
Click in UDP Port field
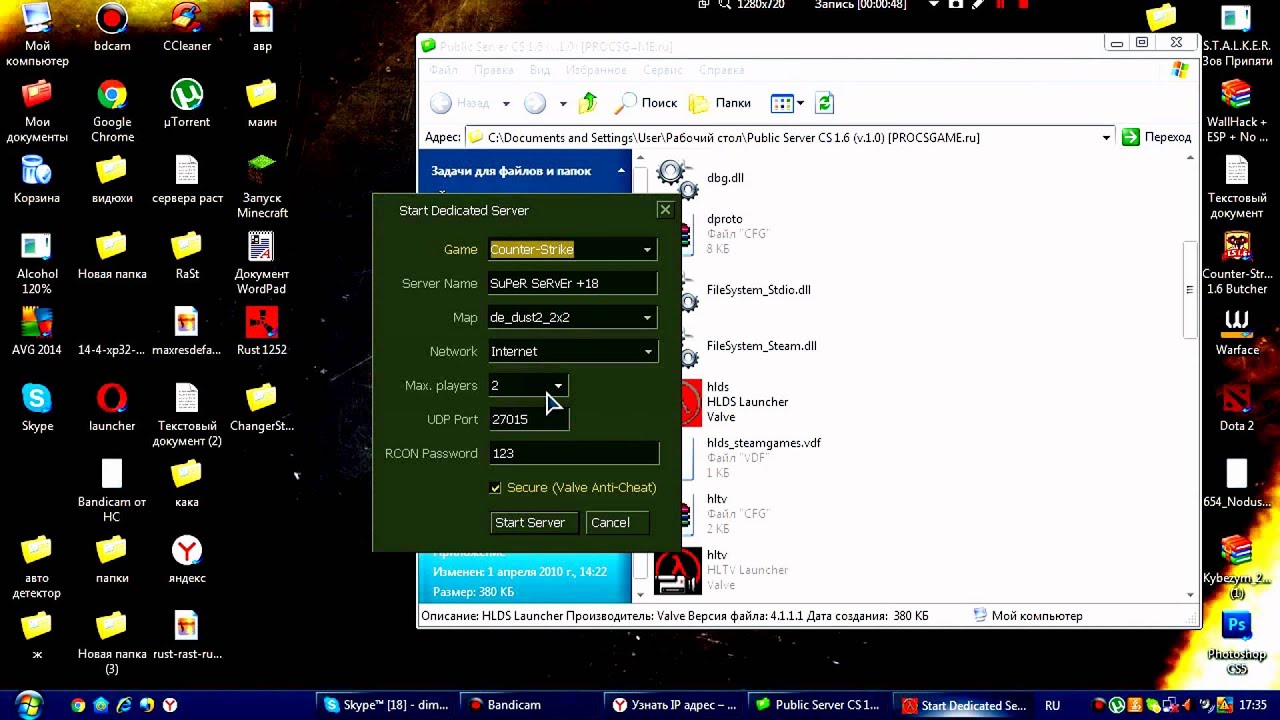pyautogui.click(x=528, y=420)
